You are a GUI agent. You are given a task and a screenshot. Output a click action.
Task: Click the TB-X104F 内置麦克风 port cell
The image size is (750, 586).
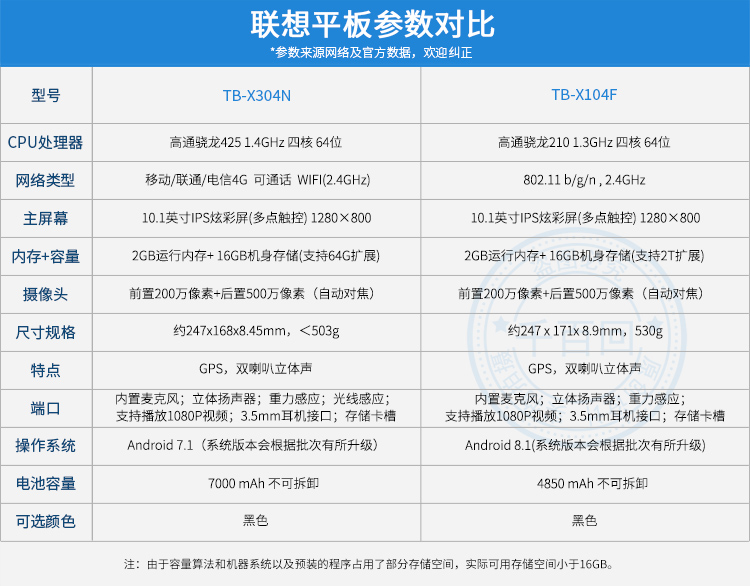coord(585,408)
